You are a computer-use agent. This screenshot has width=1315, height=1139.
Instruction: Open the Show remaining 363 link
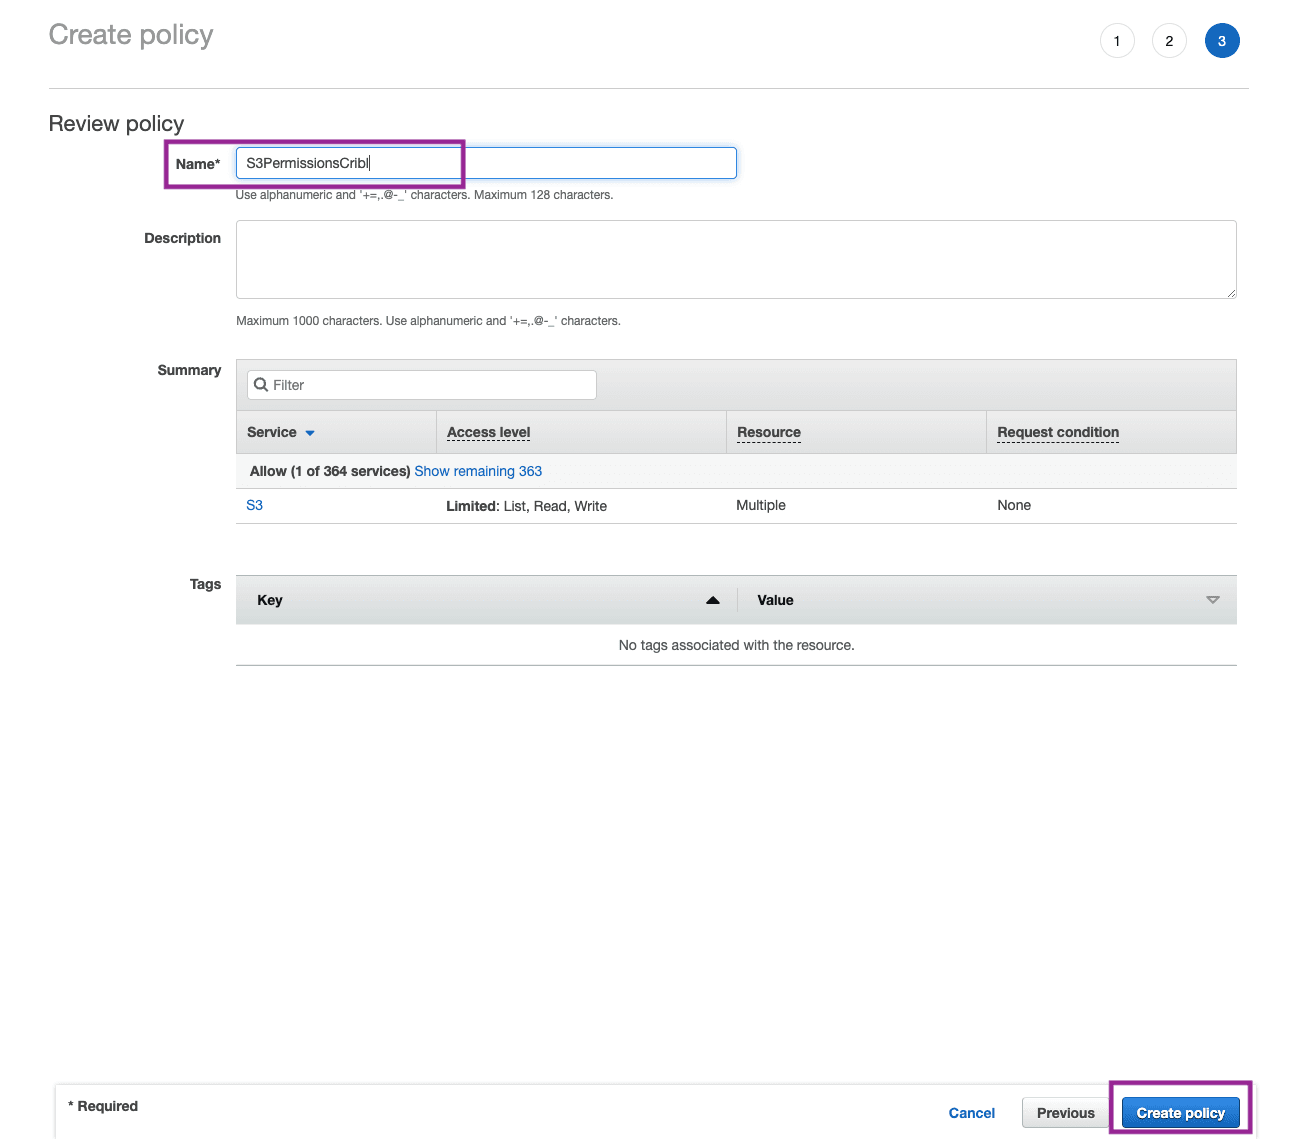click(478, 471)
